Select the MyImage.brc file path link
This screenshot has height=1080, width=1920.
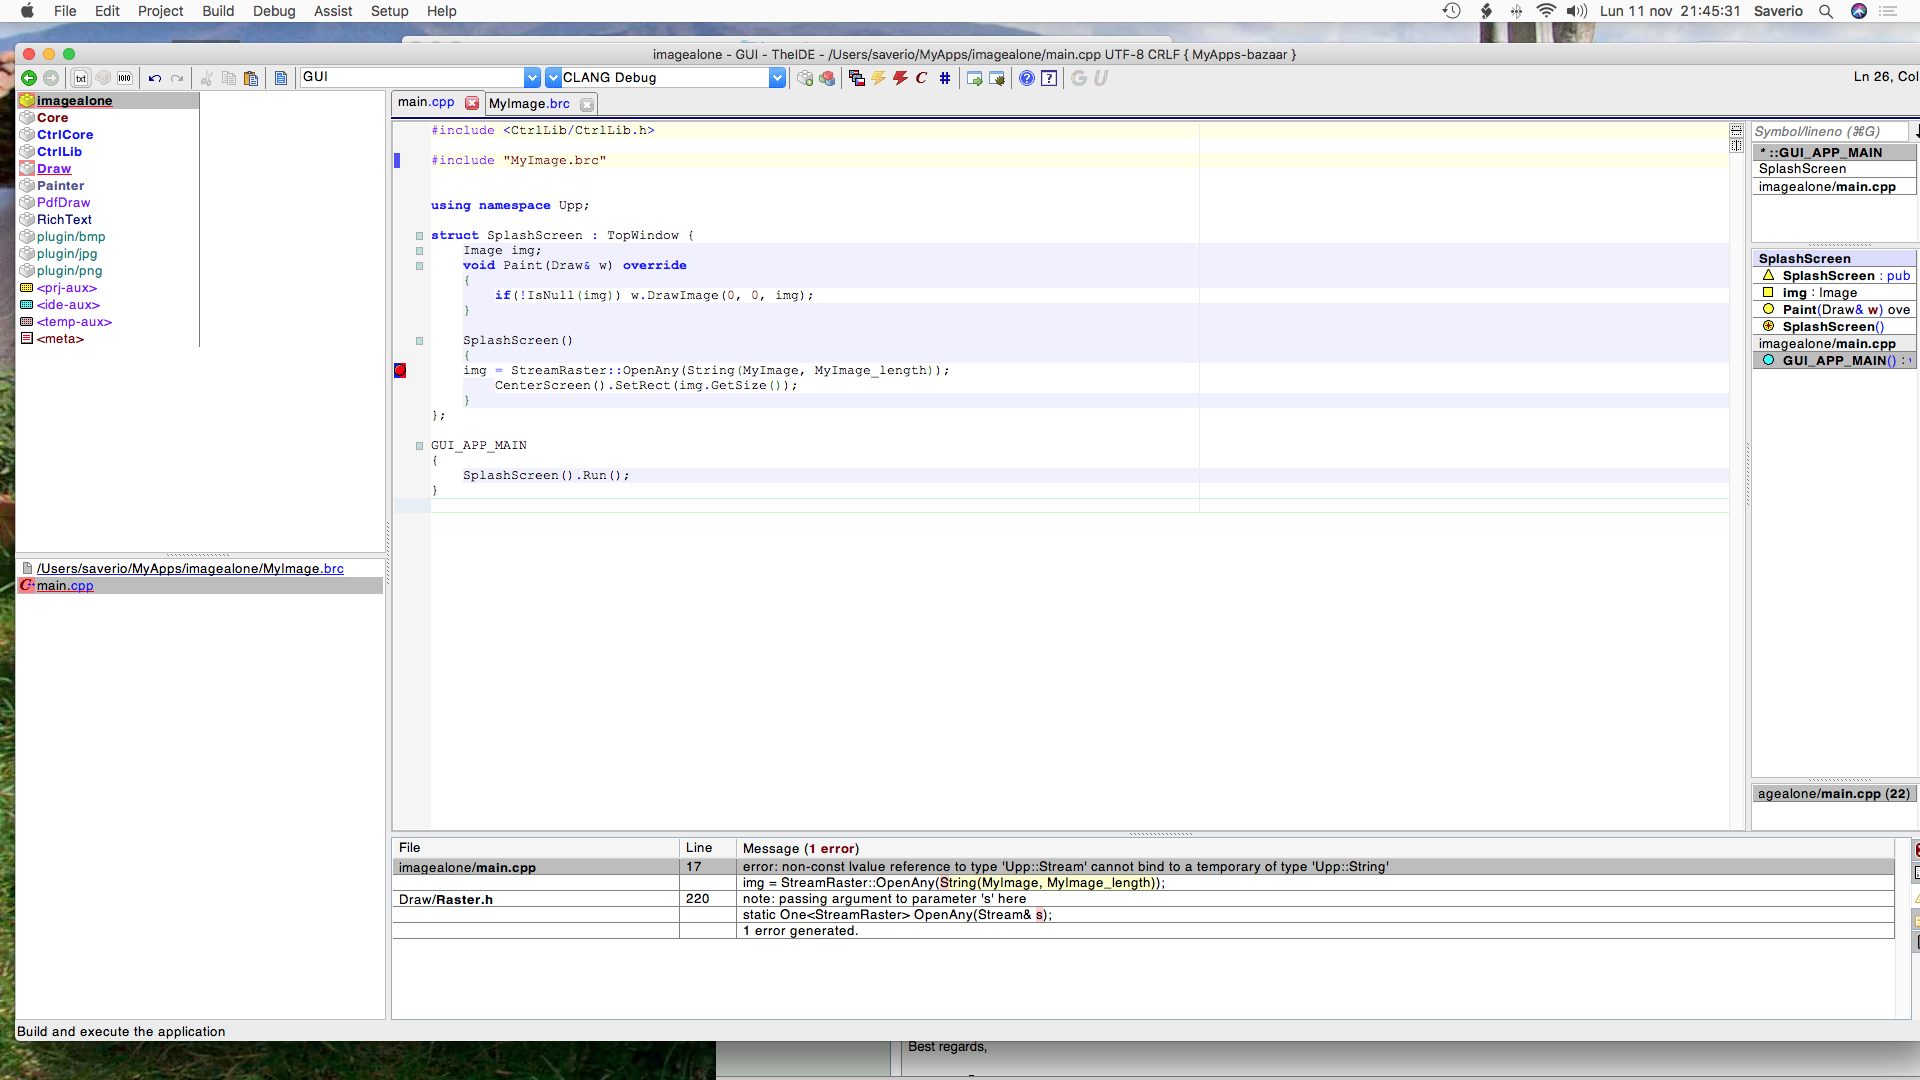coord(190,568)
